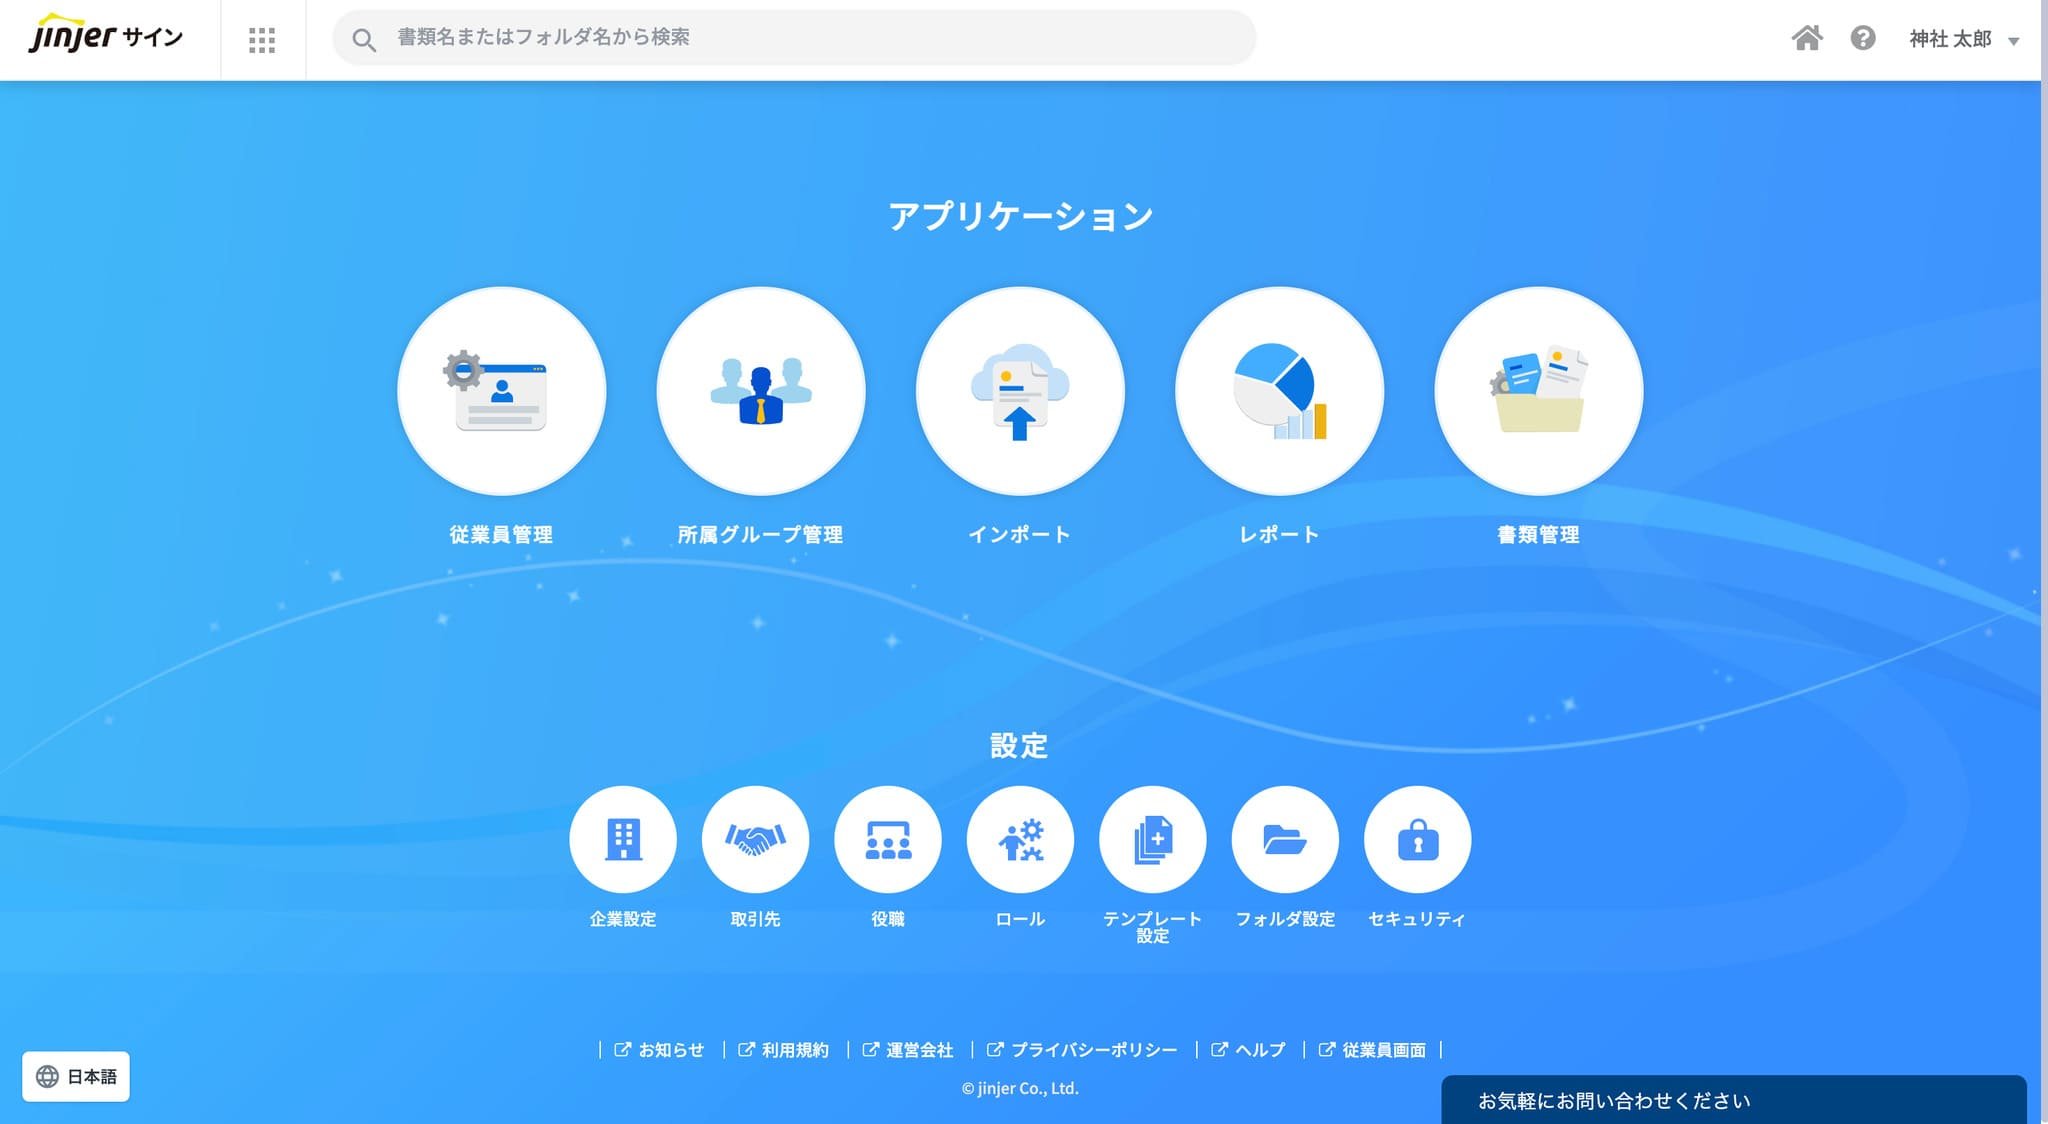Open the インポート cloud upload icon
This screenshot has height=1124, width=2048.
point(1020,391)
